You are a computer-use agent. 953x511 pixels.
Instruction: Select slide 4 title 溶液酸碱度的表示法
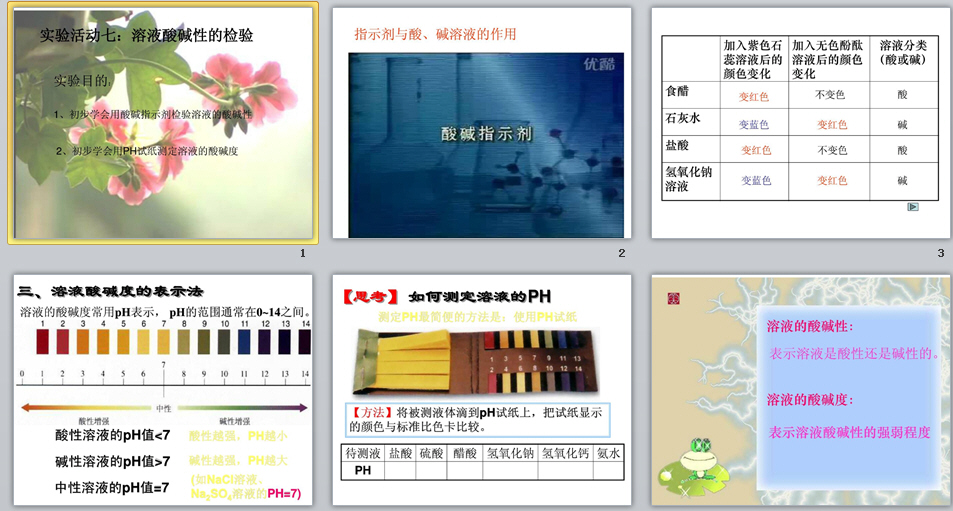[x=110, y=292]
